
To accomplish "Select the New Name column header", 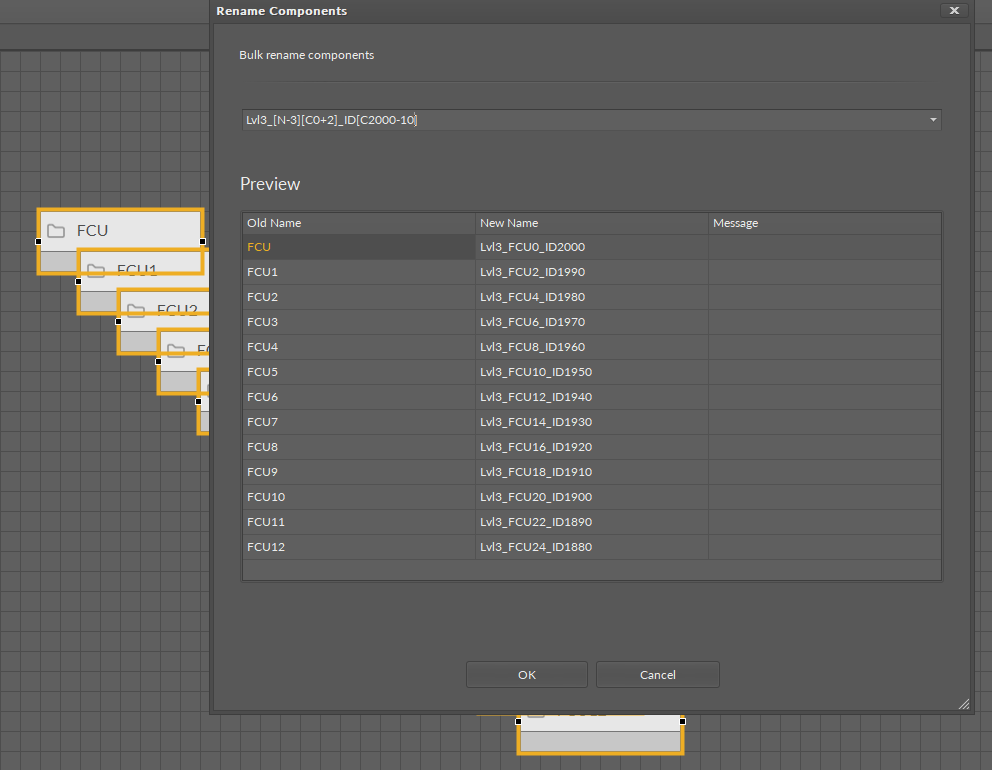I will click(592, 223).
